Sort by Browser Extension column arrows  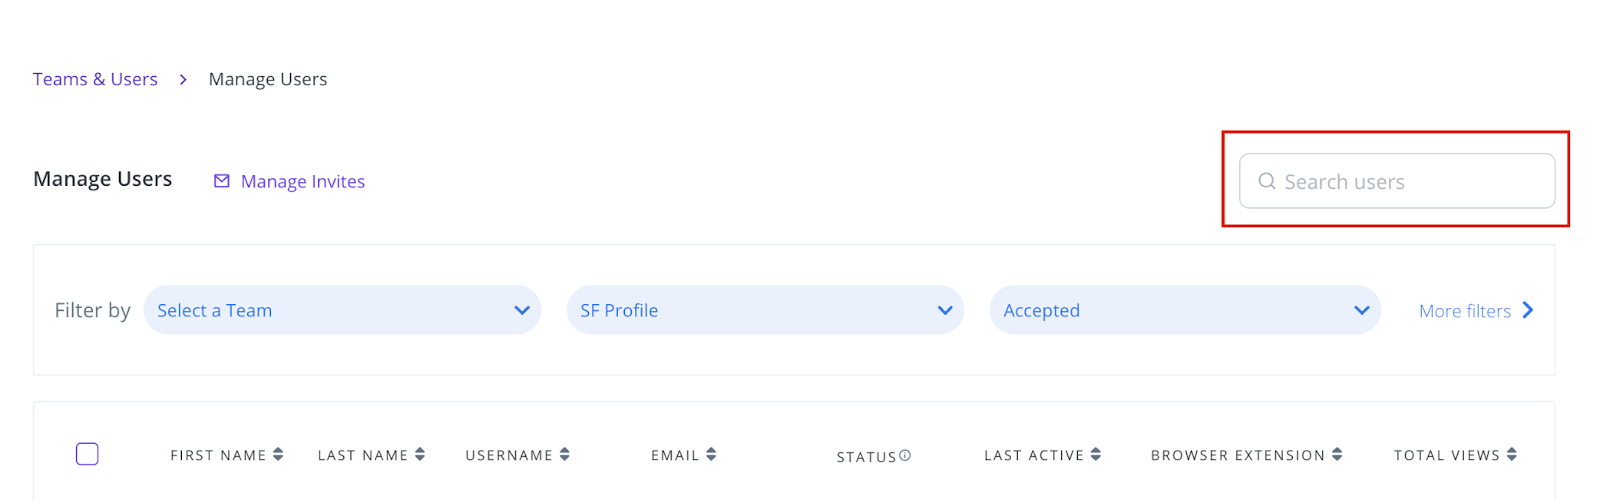1337,455
